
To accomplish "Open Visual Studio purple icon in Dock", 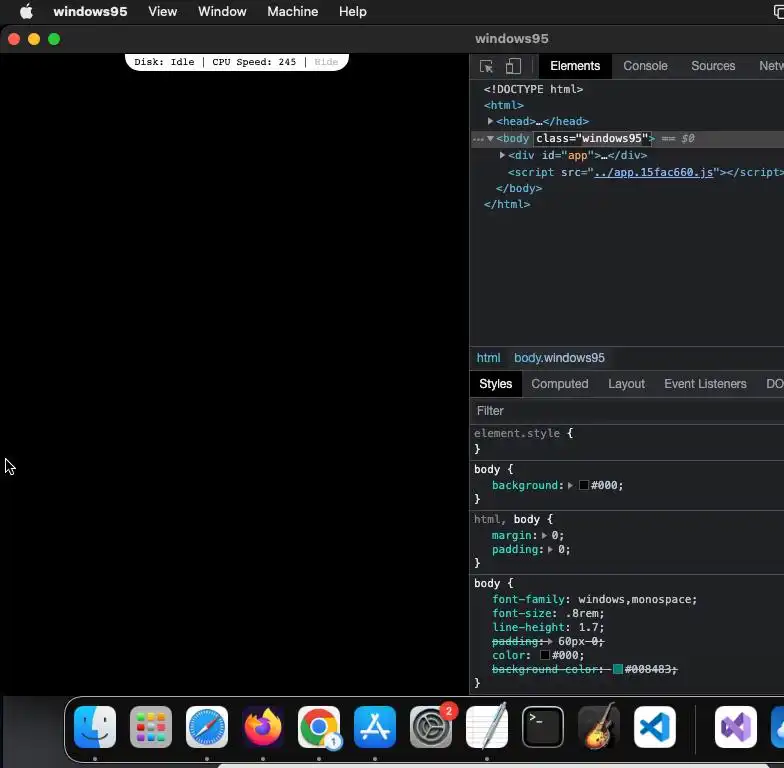I will (736, 726).
